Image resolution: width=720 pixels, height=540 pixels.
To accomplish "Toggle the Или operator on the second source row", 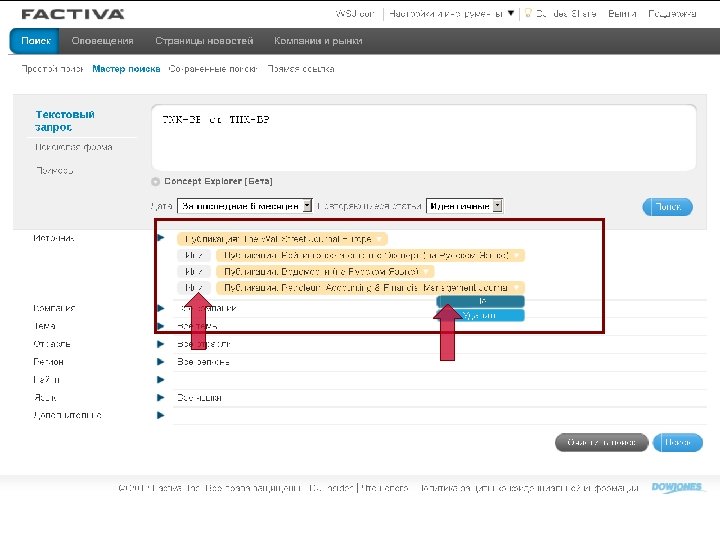I will (194, 255).
